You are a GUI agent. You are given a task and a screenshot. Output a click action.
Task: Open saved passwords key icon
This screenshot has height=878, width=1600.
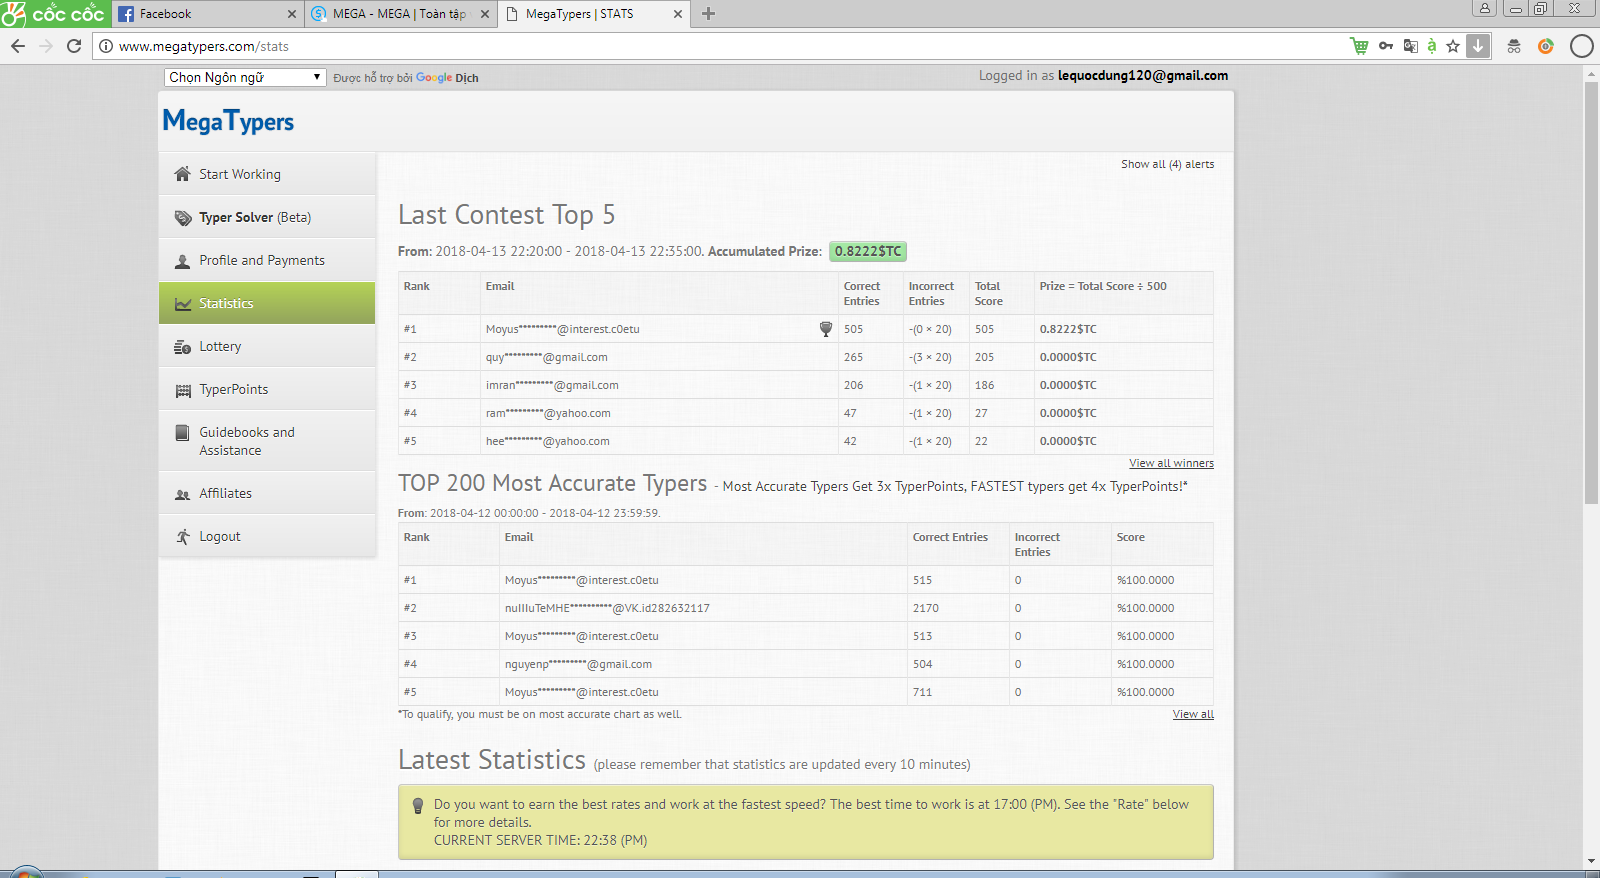click(1386, 46)
